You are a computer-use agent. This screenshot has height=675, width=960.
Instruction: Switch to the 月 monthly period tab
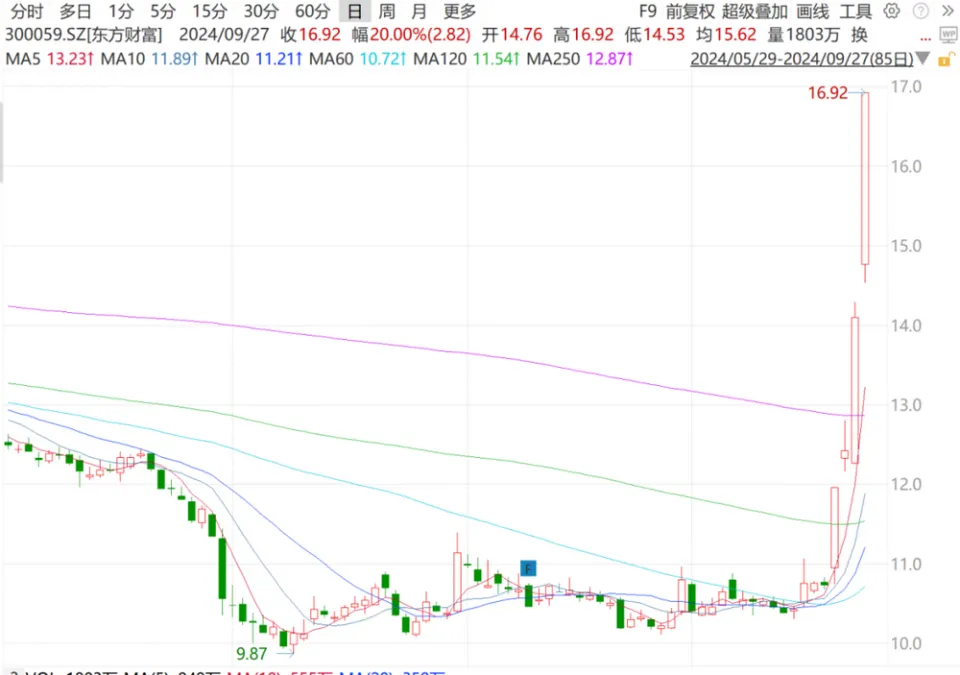click(x=418, y=12)
